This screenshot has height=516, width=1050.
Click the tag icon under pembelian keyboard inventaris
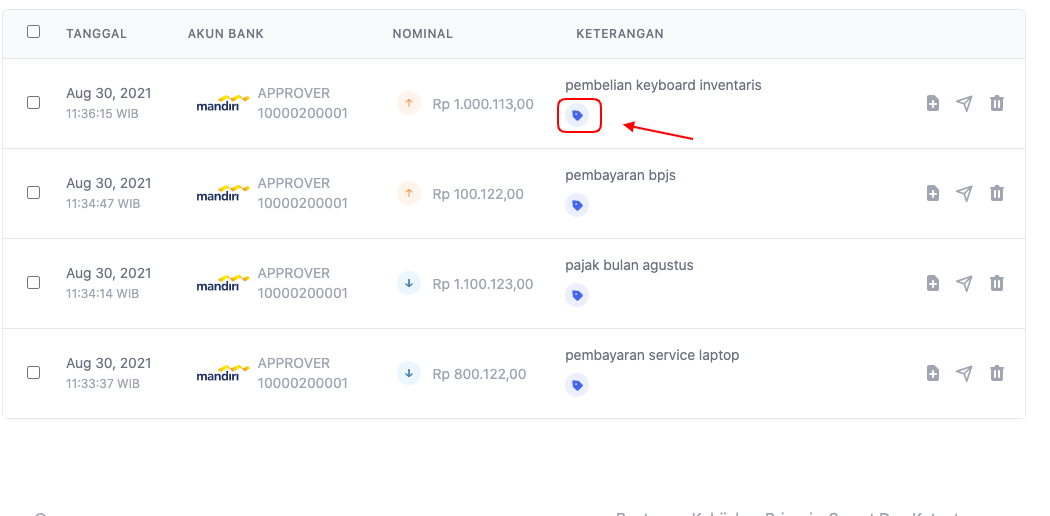(x=577, y=116)
